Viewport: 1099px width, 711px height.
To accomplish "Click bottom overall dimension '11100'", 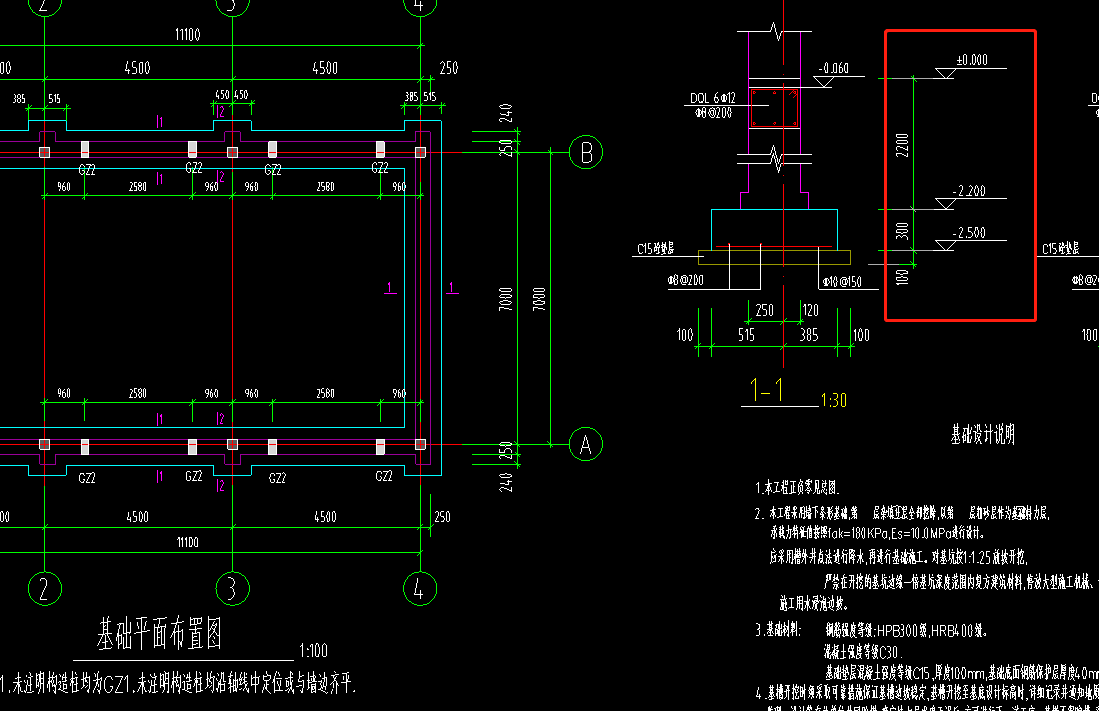I will 188,542.
